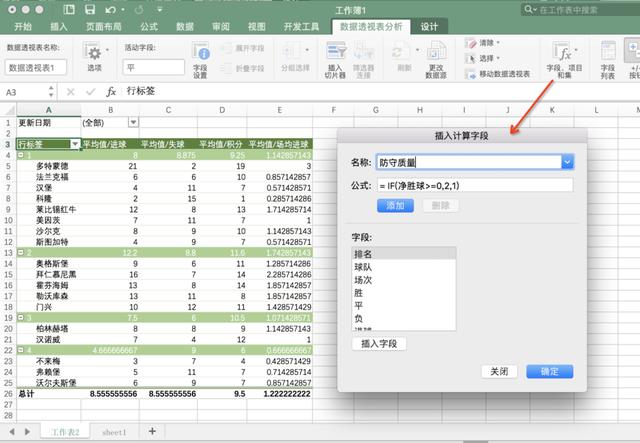Click the select-all corner of the sheet

[9, 110]
